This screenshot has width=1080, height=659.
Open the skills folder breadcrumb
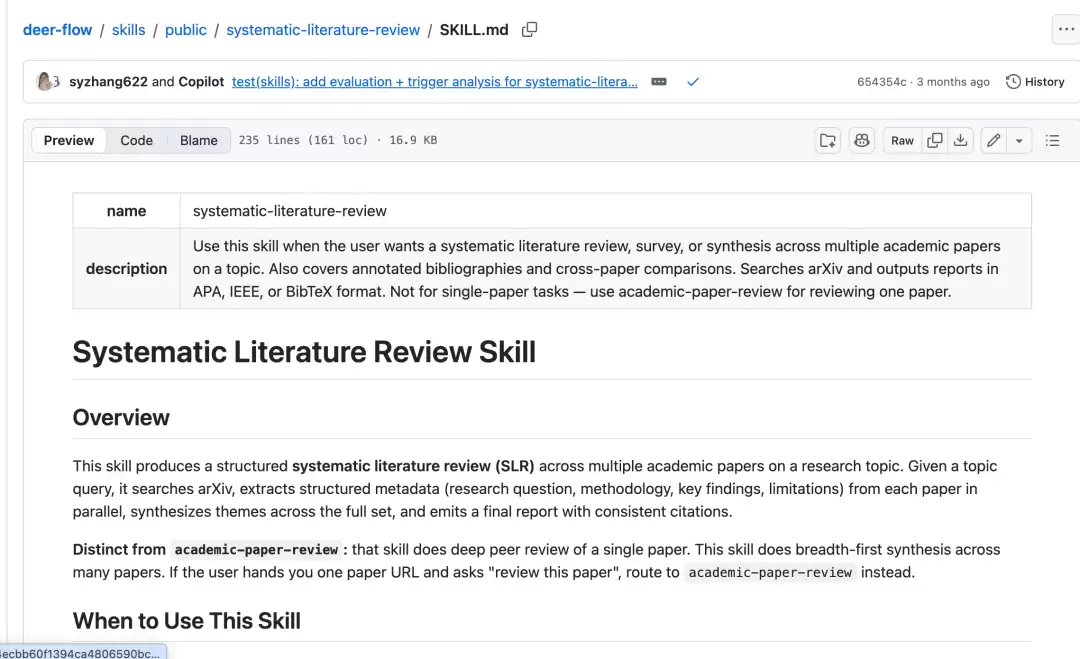coord(129,30)
